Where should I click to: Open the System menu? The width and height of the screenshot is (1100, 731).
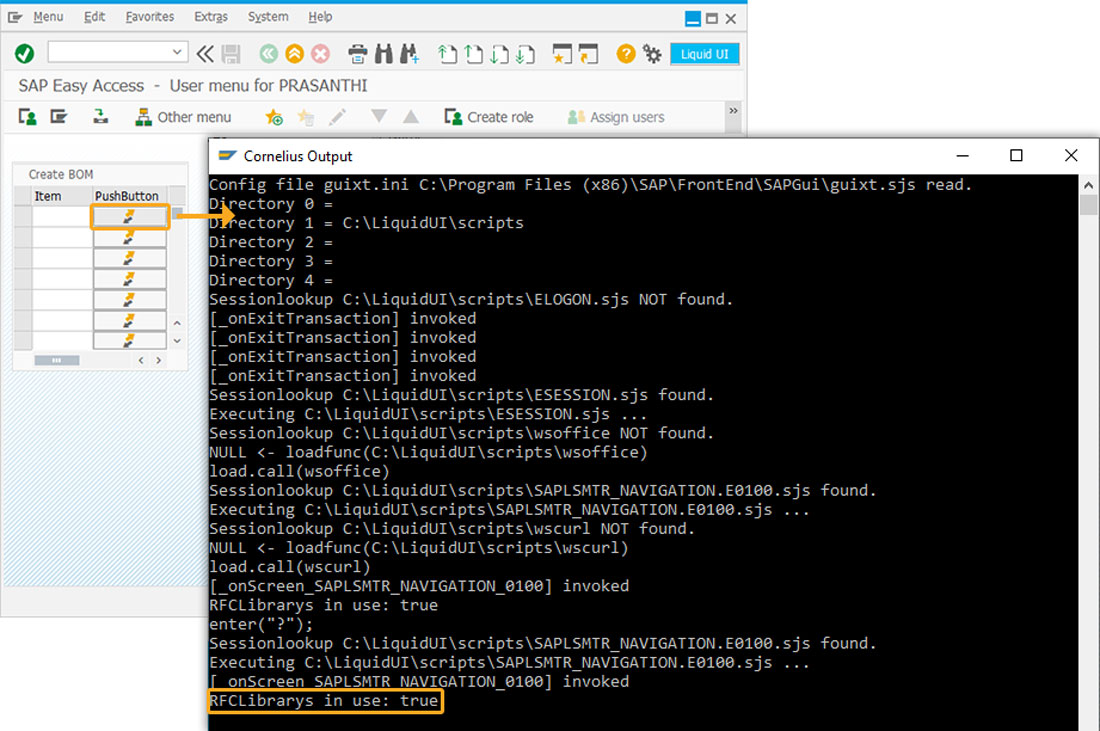(x=267, y=17)
